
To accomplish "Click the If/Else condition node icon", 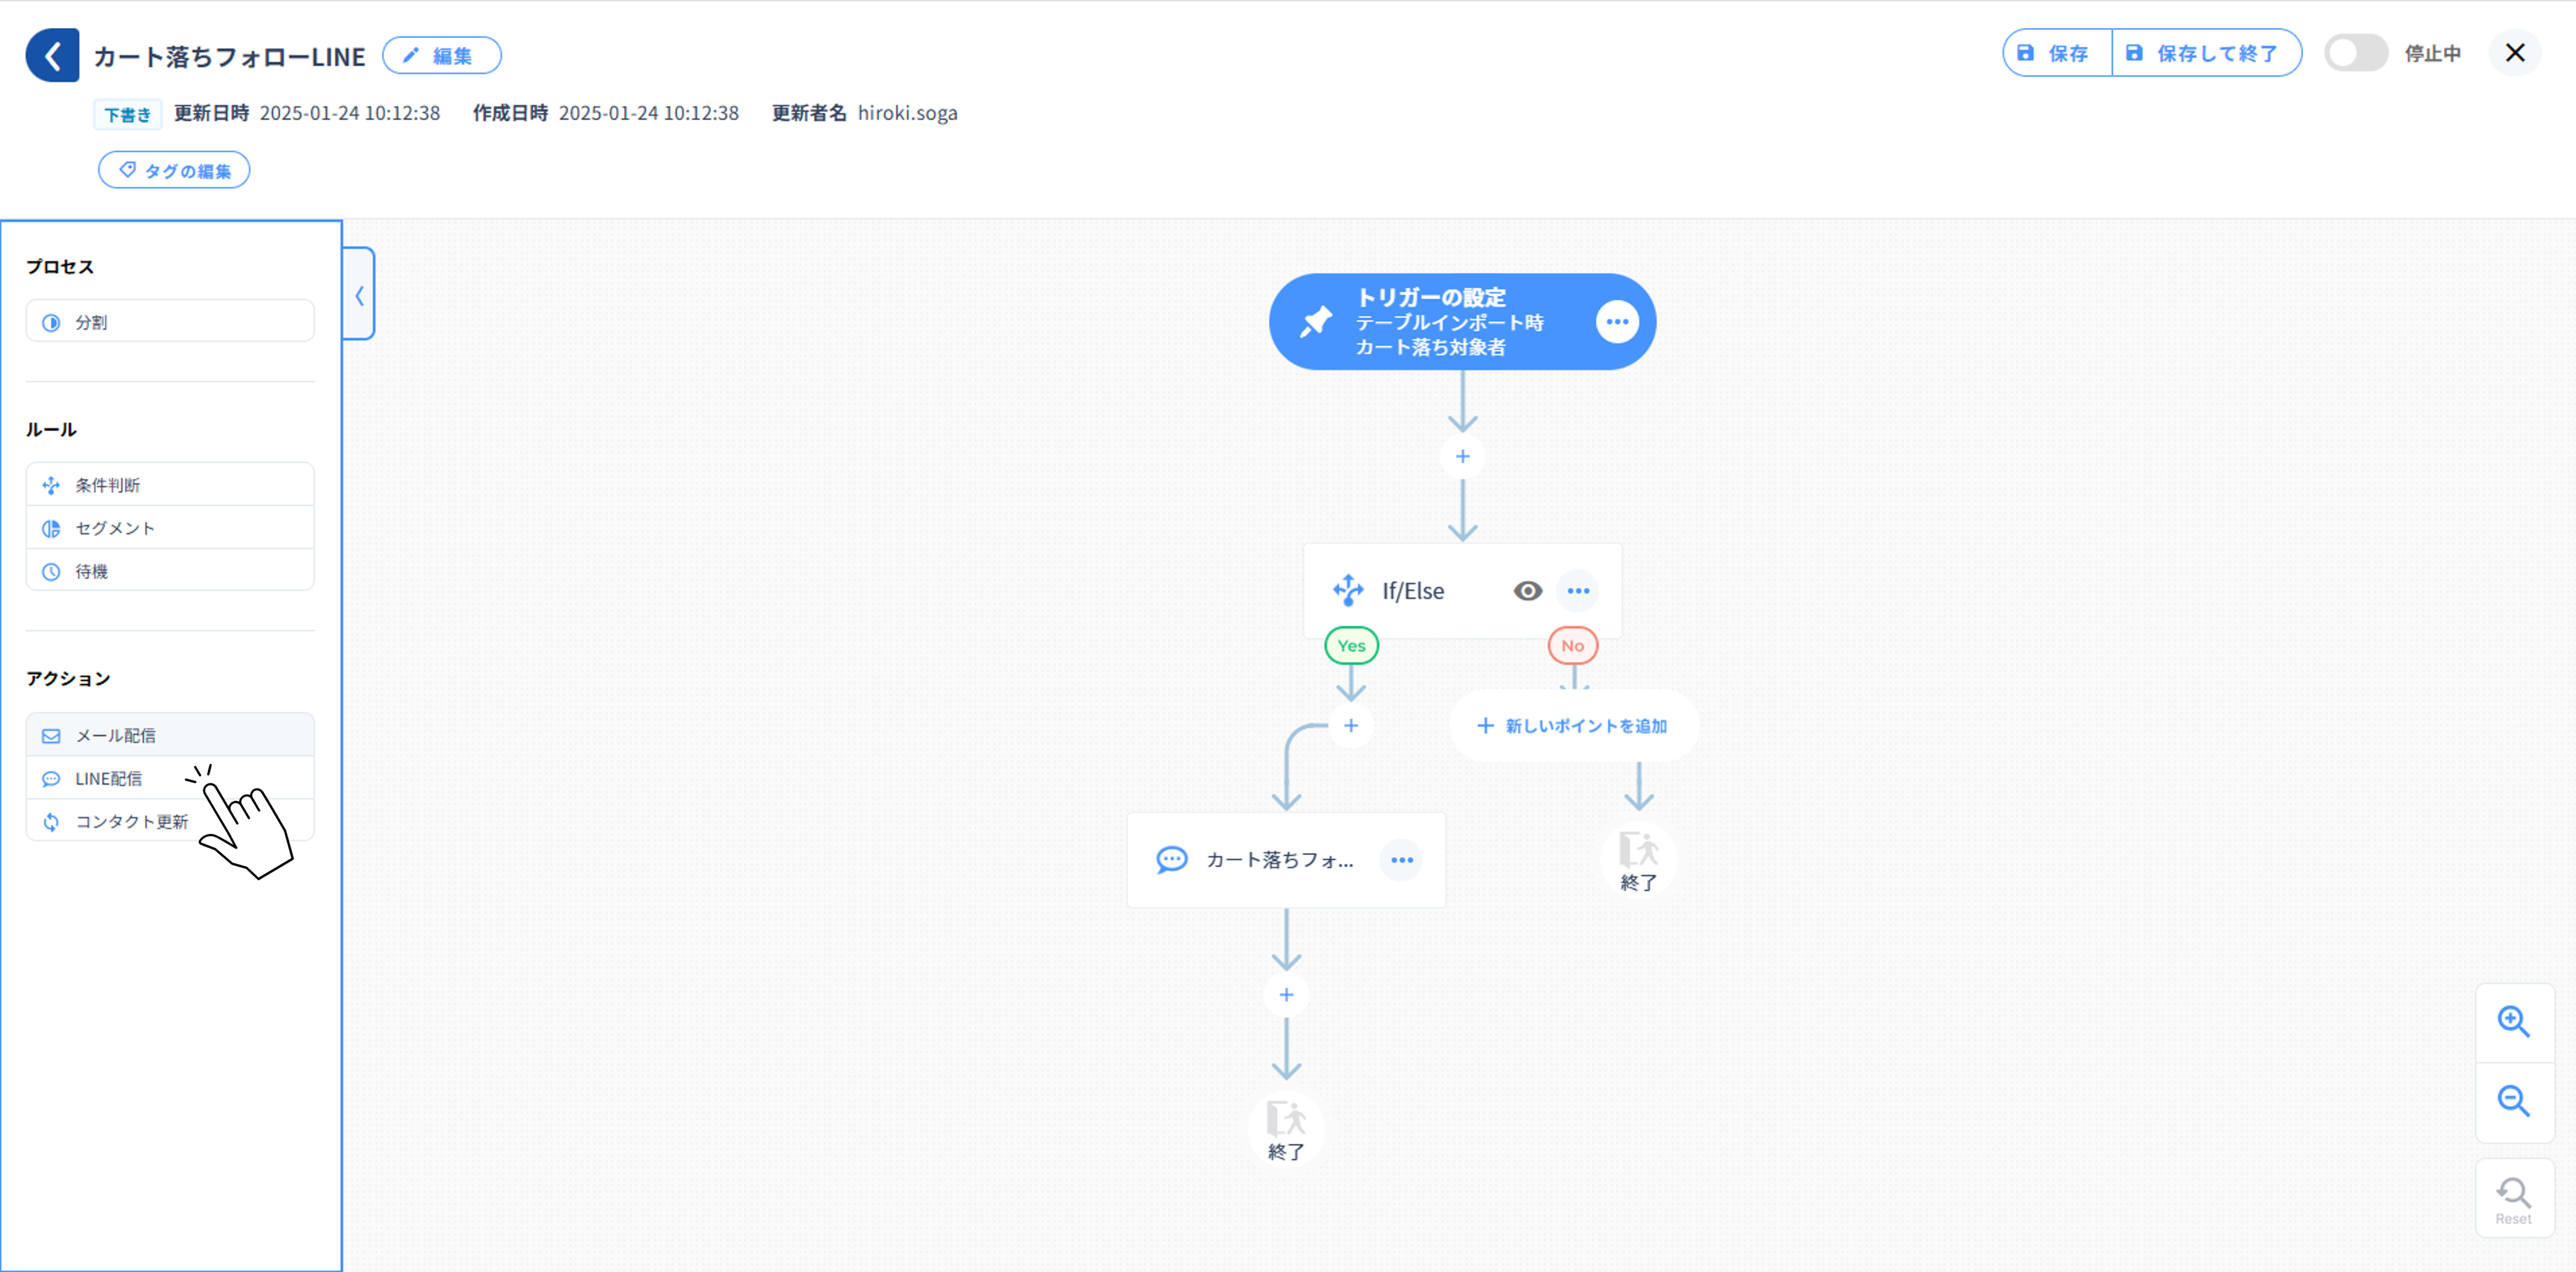I will tap(1348, 590).
